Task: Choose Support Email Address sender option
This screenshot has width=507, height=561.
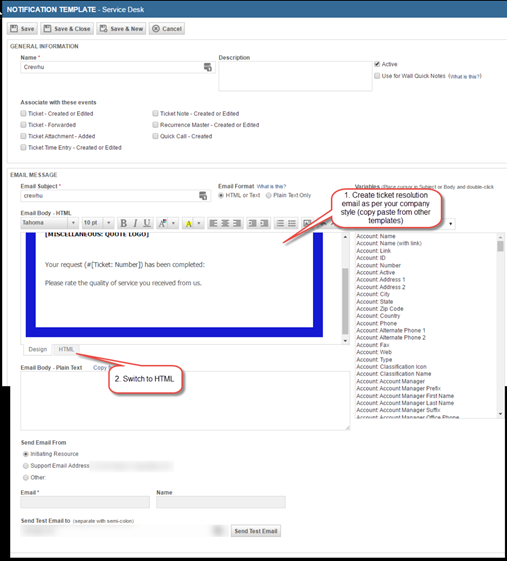Action: [25, 466]
